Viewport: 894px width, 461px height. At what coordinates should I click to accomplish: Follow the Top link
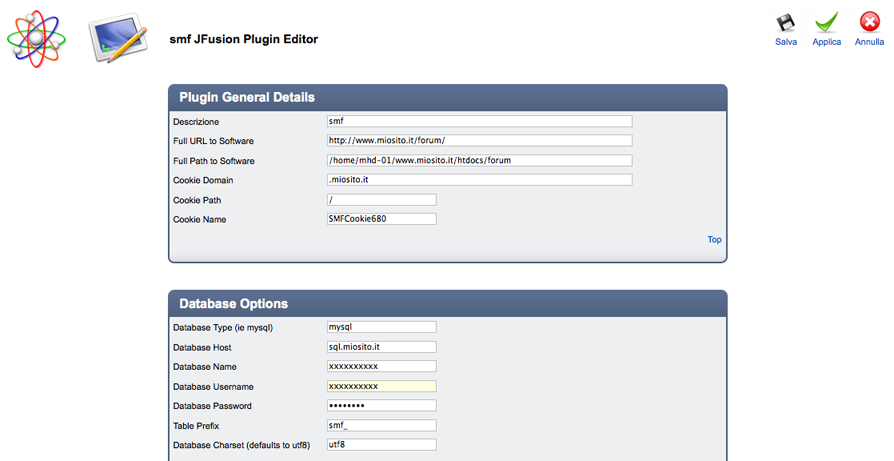[714, 239]
